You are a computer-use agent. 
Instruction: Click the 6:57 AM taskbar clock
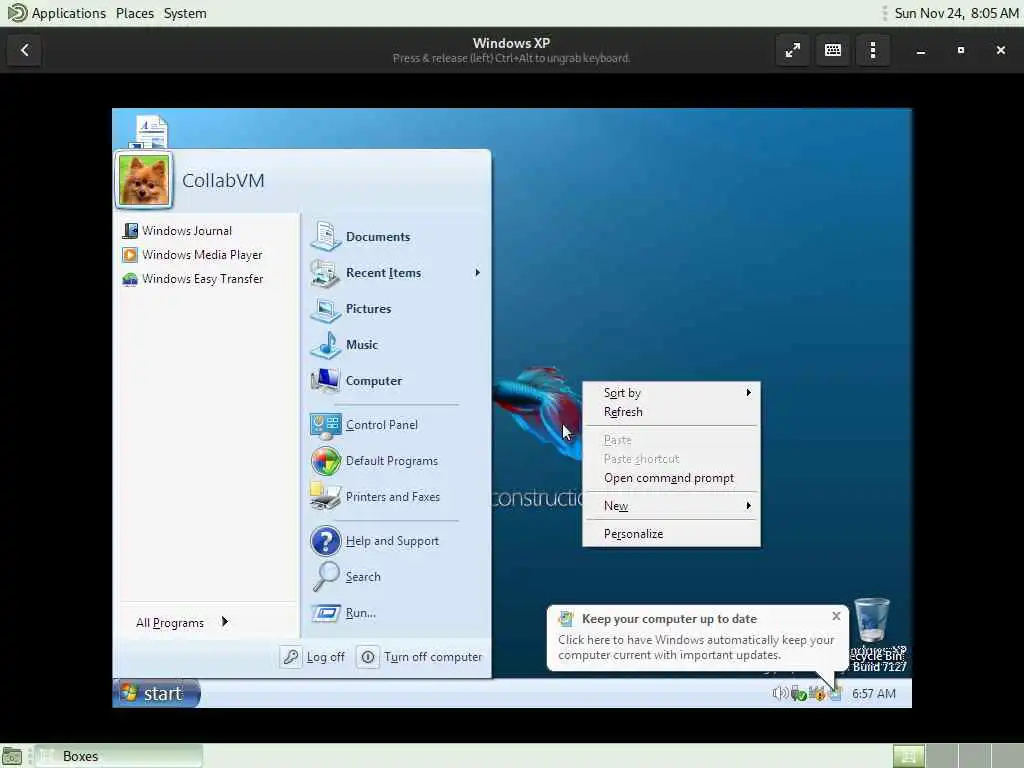pyautogui.click(x=874, y=694)
